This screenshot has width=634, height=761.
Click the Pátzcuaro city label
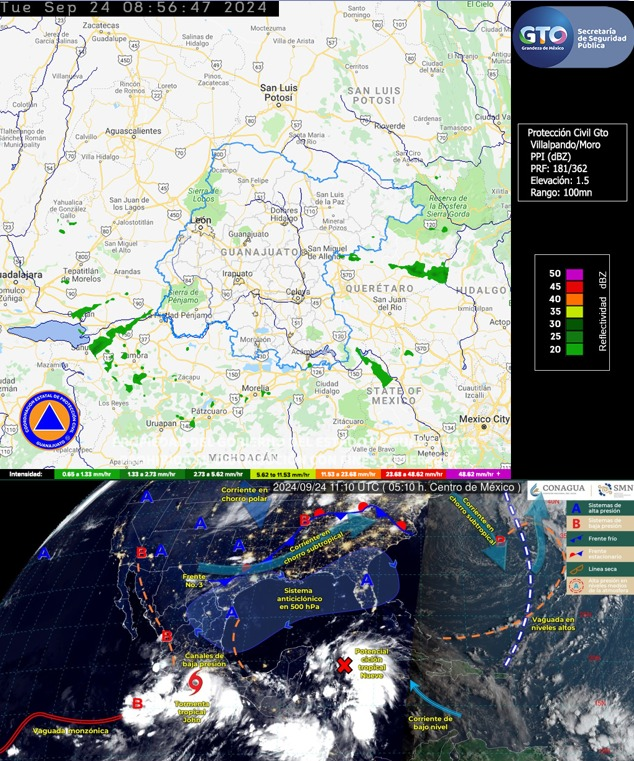(209, 411)
